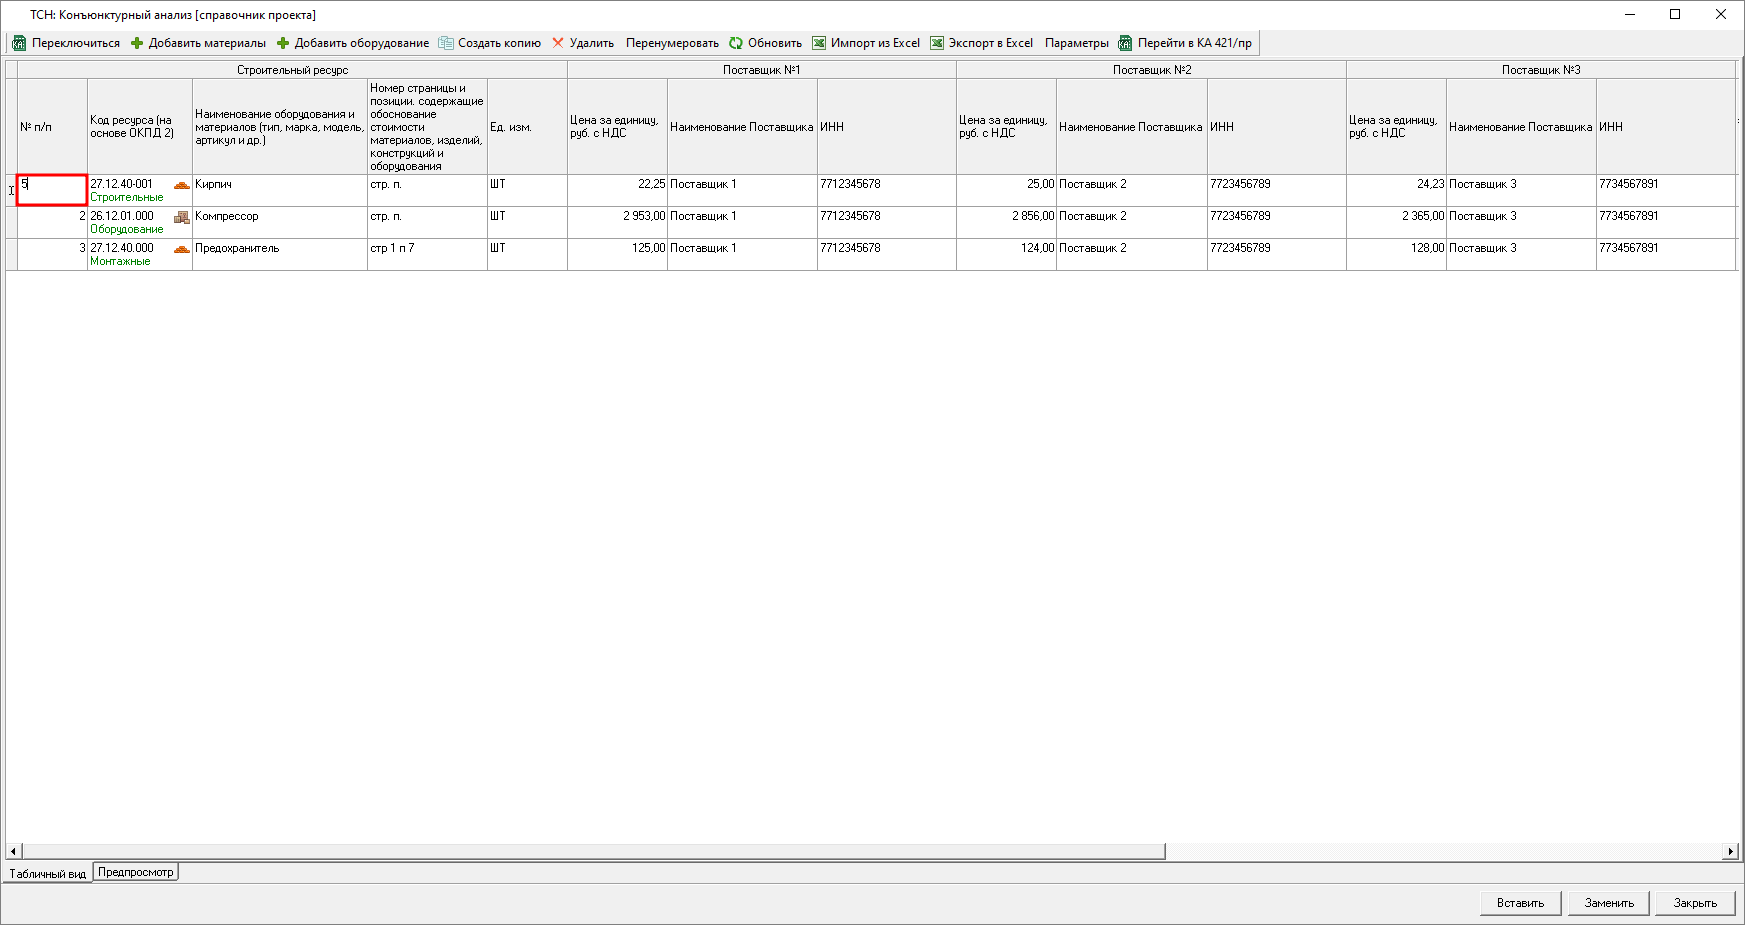Select the Табличный вид tab
The width and height of the screenshot is (1745, 925).
click(48, 873)
